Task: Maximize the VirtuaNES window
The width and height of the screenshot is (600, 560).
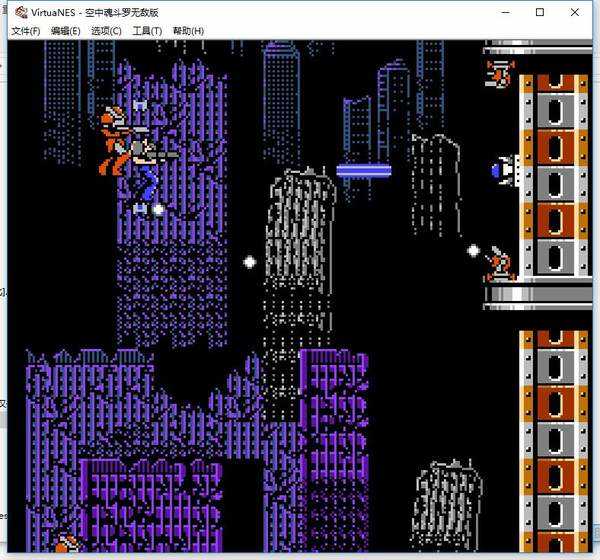Action: pyautogui.click(x=540, y=12)
